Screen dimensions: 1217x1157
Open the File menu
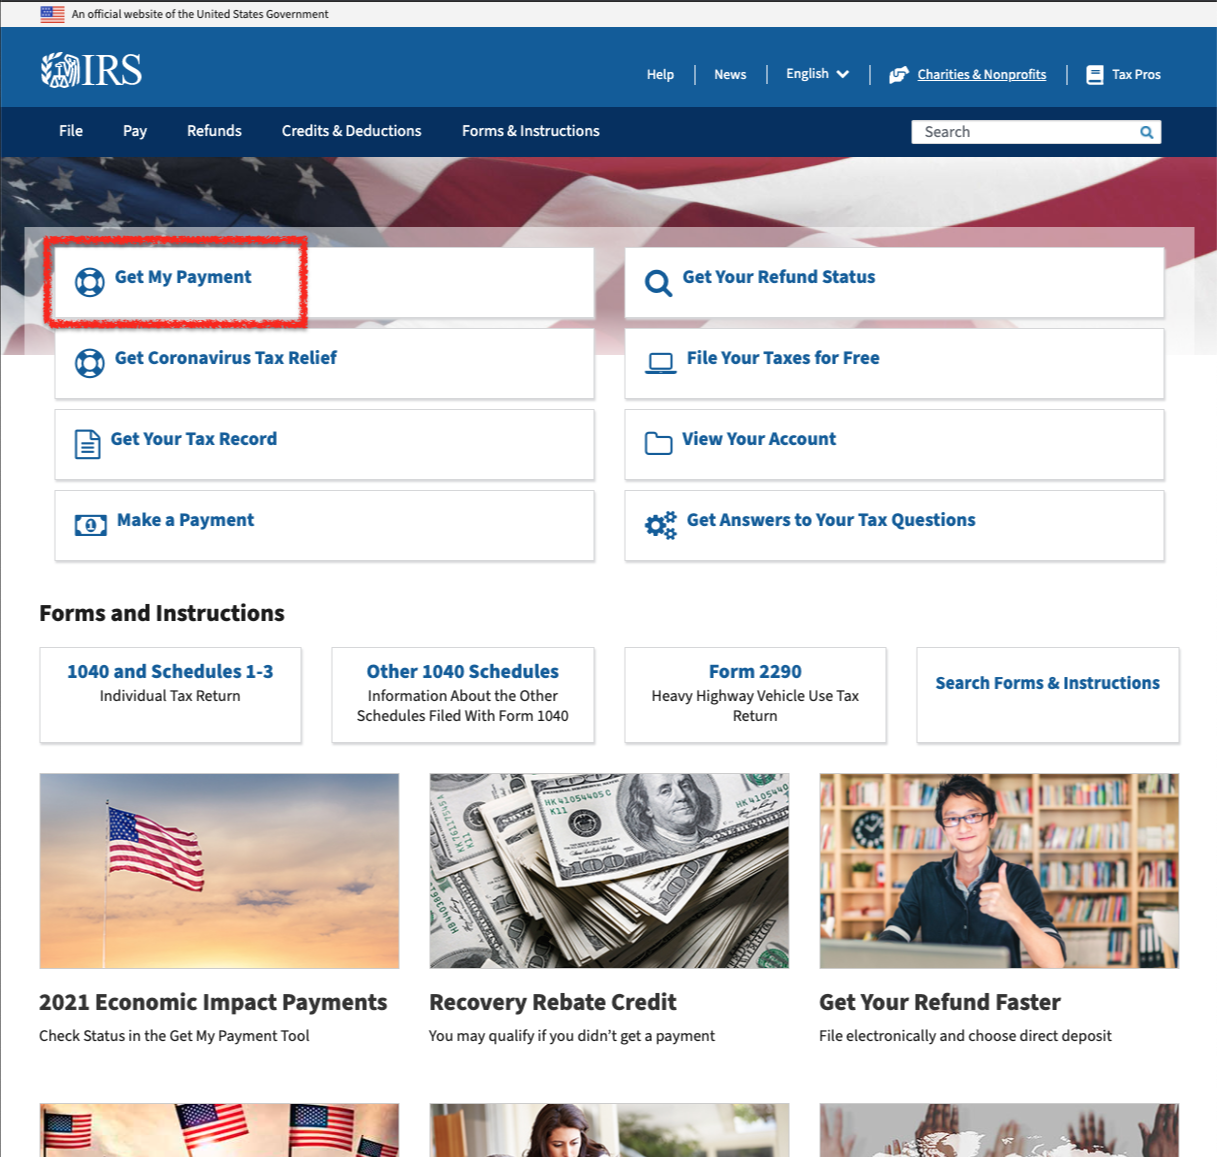click(x=71, y=131)
